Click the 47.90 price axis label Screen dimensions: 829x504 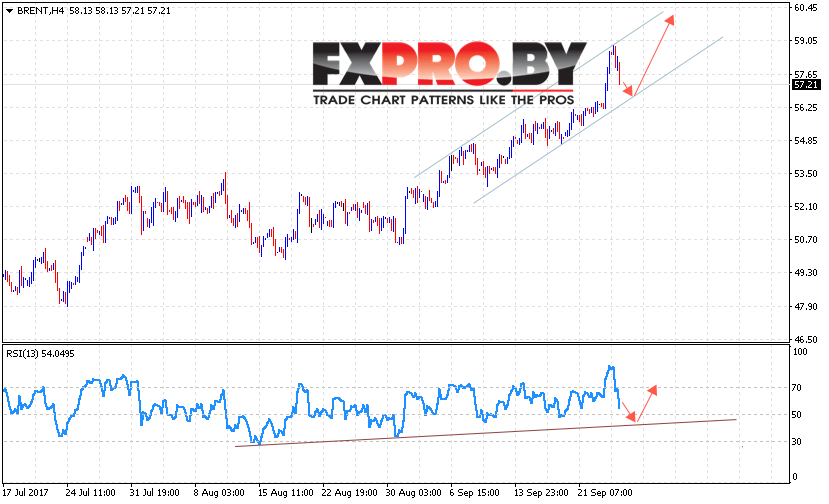tap(806, 307)
